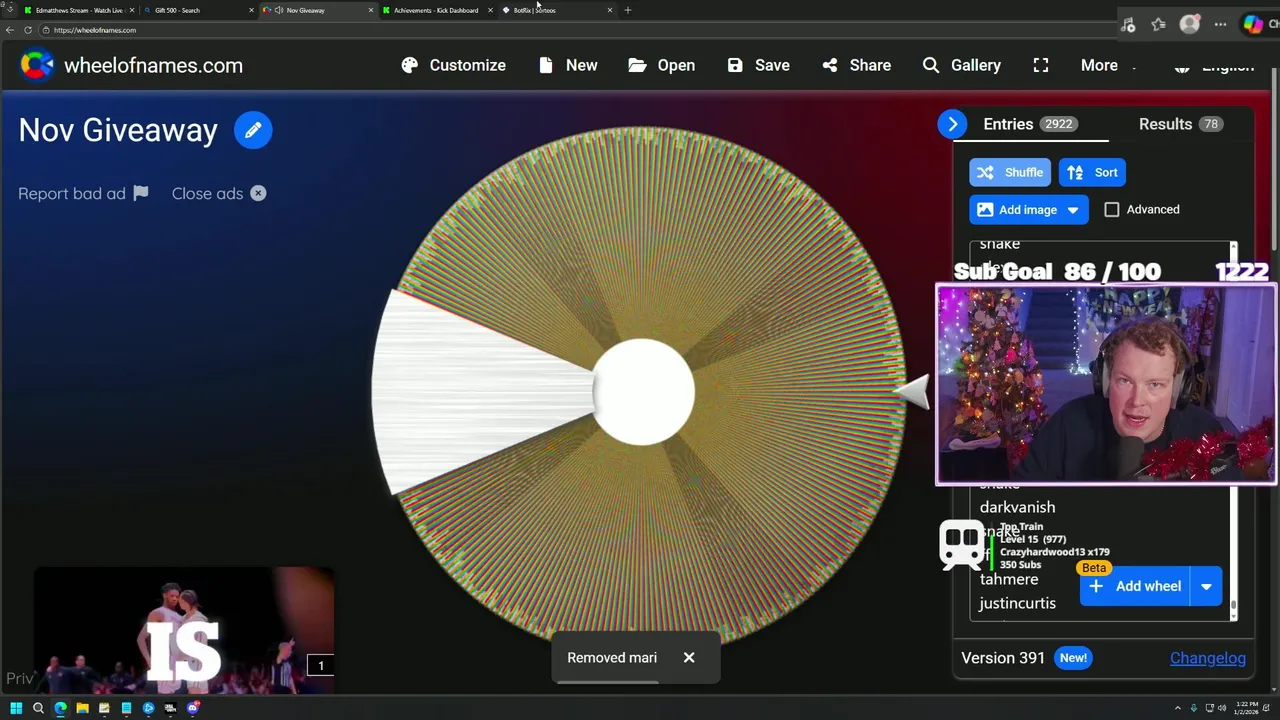The width and height of the screenshot is (1280, 720).
Task: Switch to the Results tab
Action: point(1180,124)
